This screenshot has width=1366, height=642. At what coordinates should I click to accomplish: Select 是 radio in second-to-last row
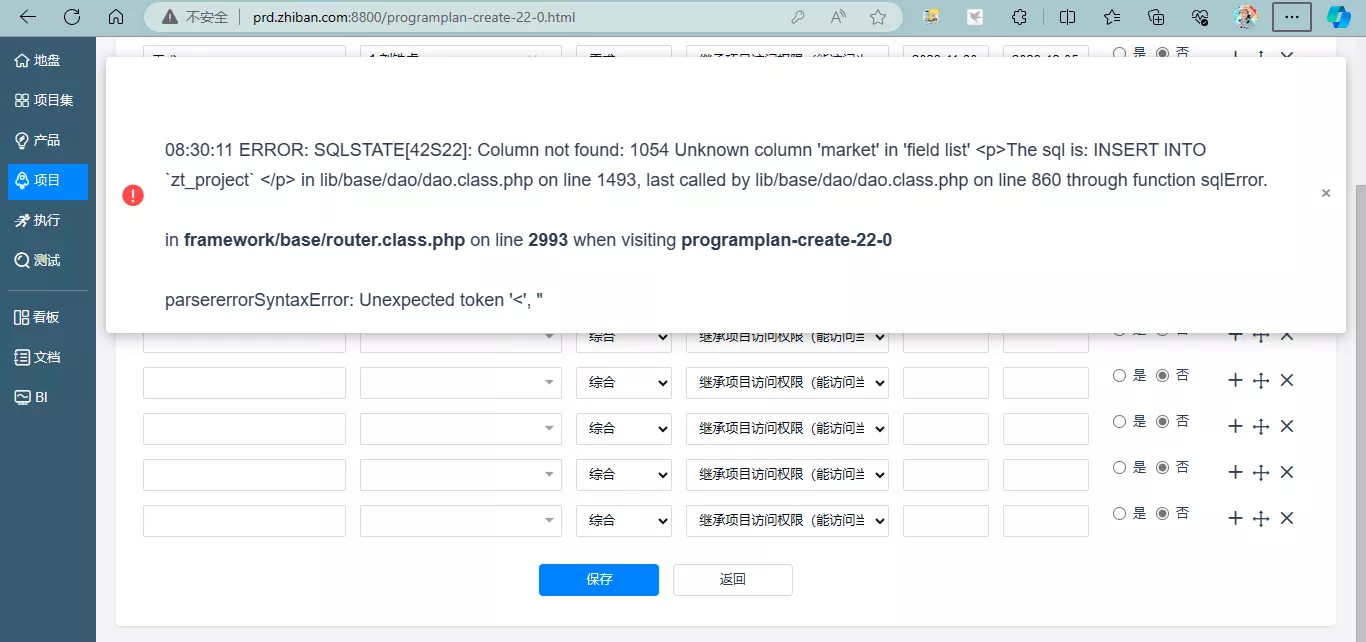(x=1120, y=467)
